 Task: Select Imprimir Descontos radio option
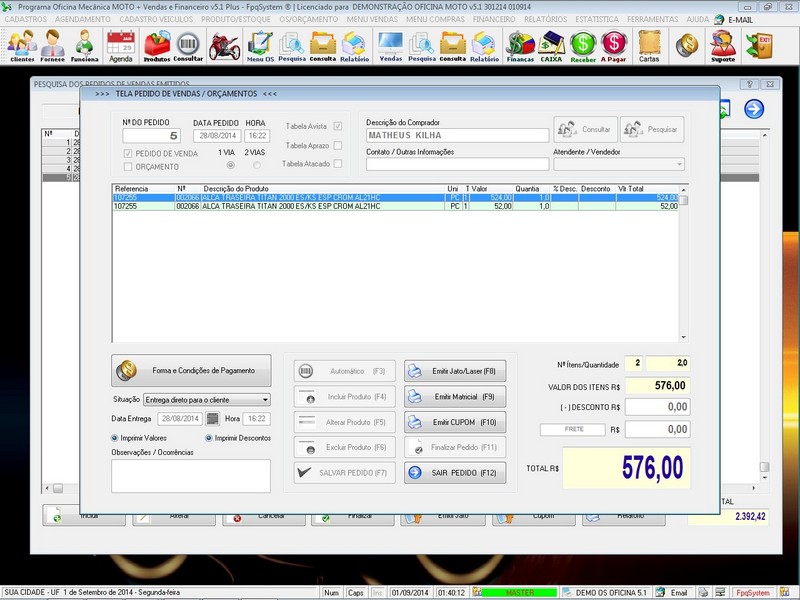click(x=209, y=438)
